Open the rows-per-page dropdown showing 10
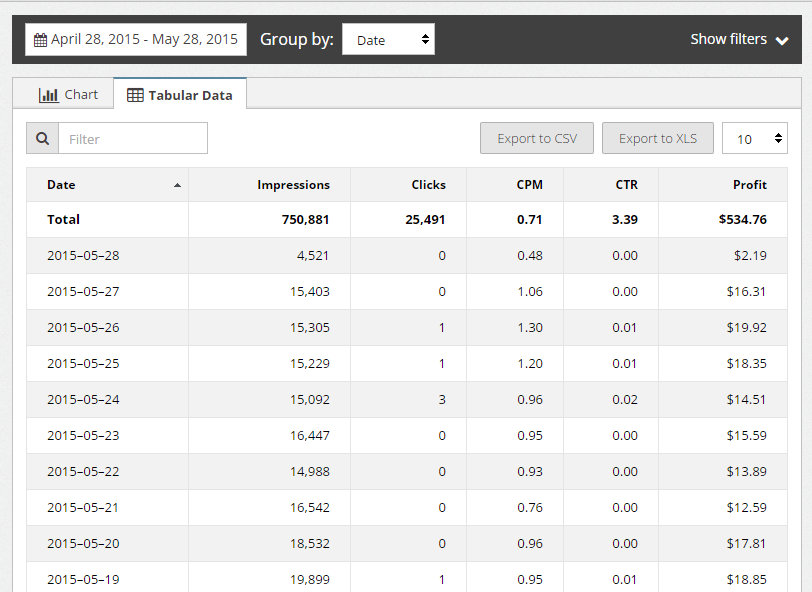The image size is (812, 592). (755, 138)
